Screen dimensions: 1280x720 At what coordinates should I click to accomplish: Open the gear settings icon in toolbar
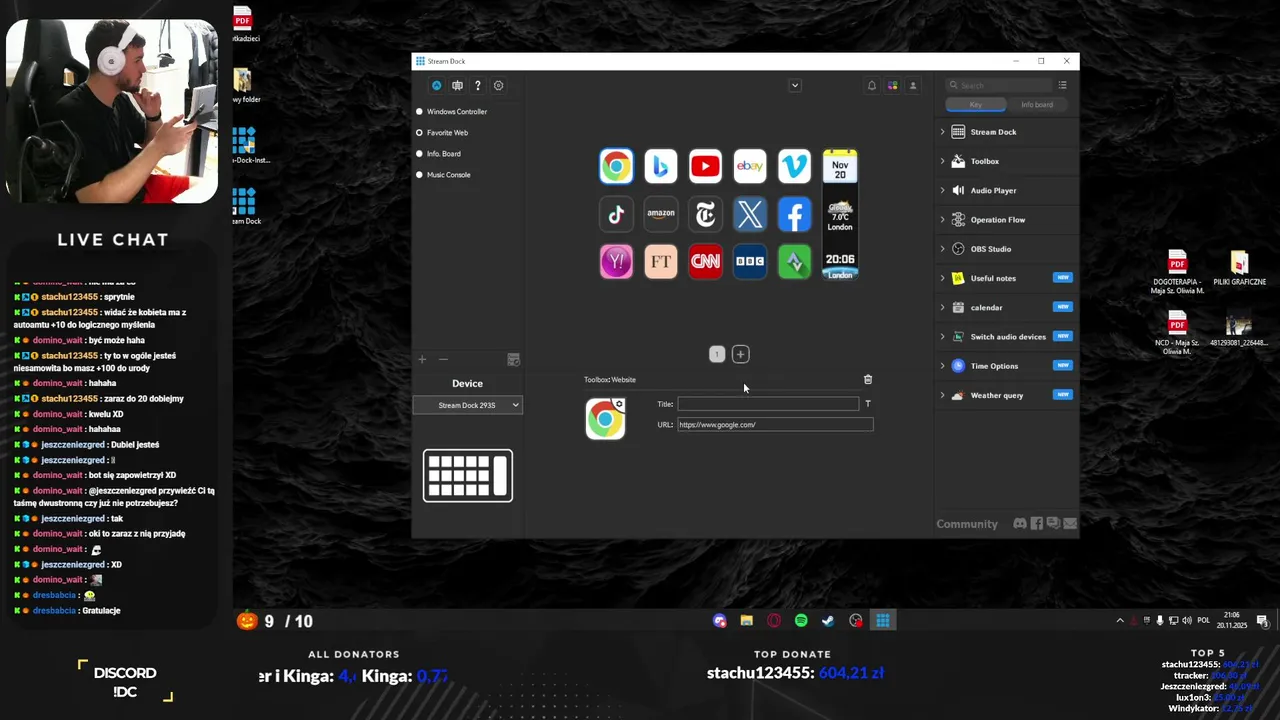[499, 86]
